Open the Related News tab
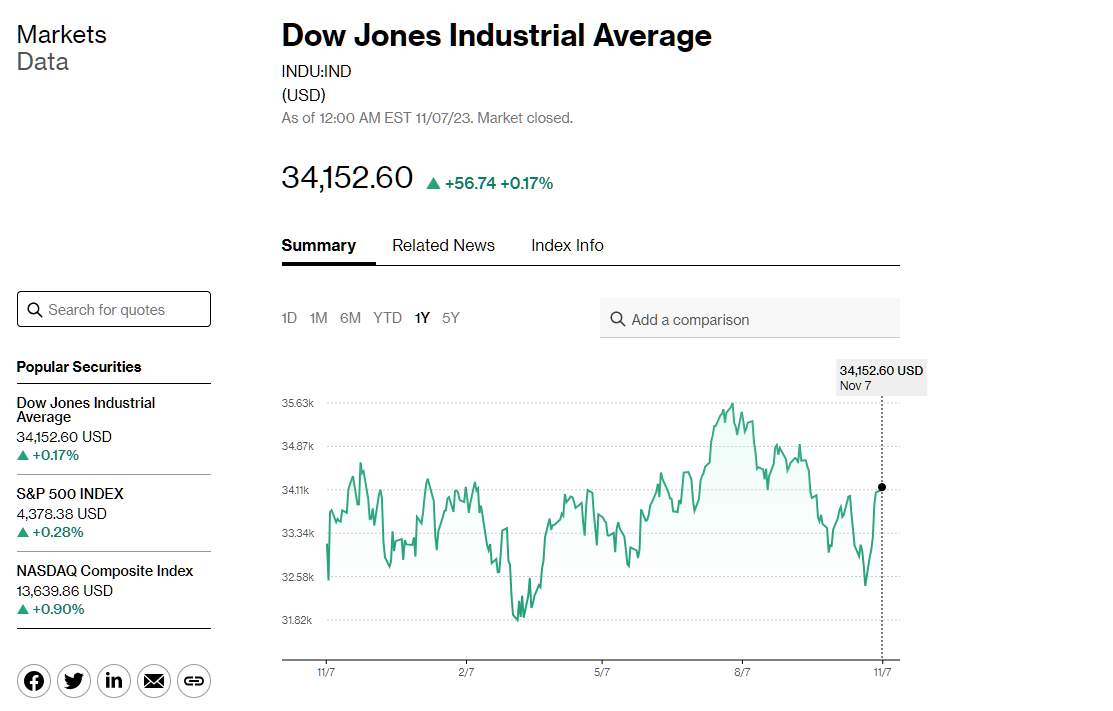This screenshot has width=1113, height=711. (444, 246)
